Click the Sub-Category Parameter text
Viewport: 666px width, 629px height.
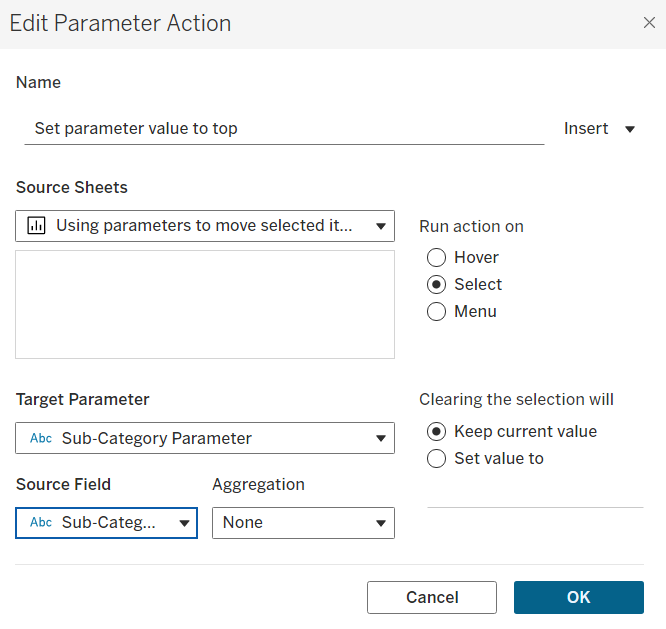(157, 438)
